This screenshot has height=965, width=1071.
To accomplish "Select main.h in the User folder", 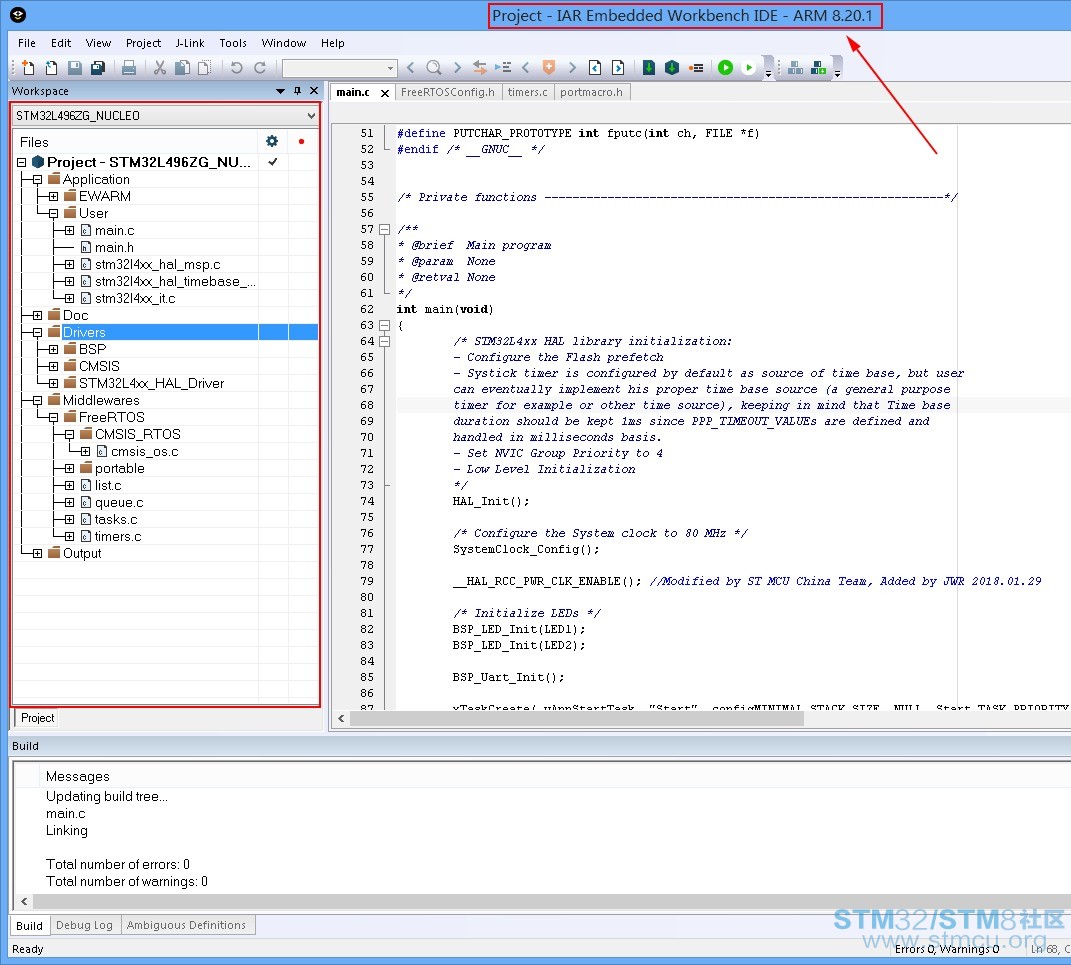I will click(x=114, y=247).
